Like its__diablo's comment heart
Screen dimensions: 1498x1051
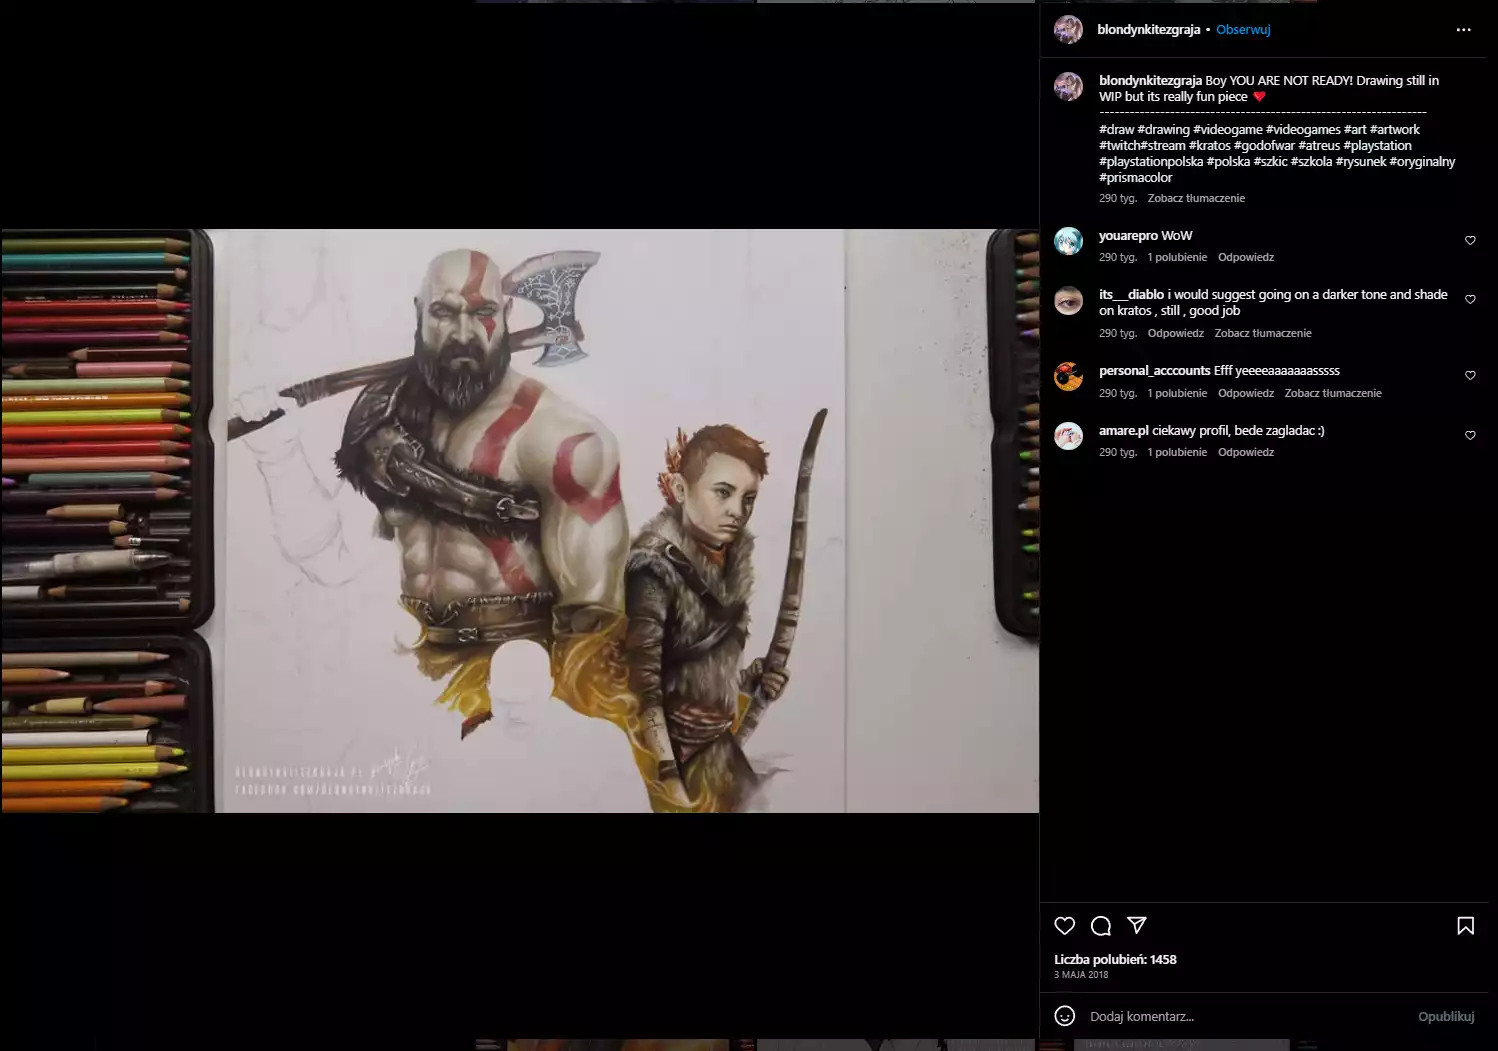click(1470, 300)
